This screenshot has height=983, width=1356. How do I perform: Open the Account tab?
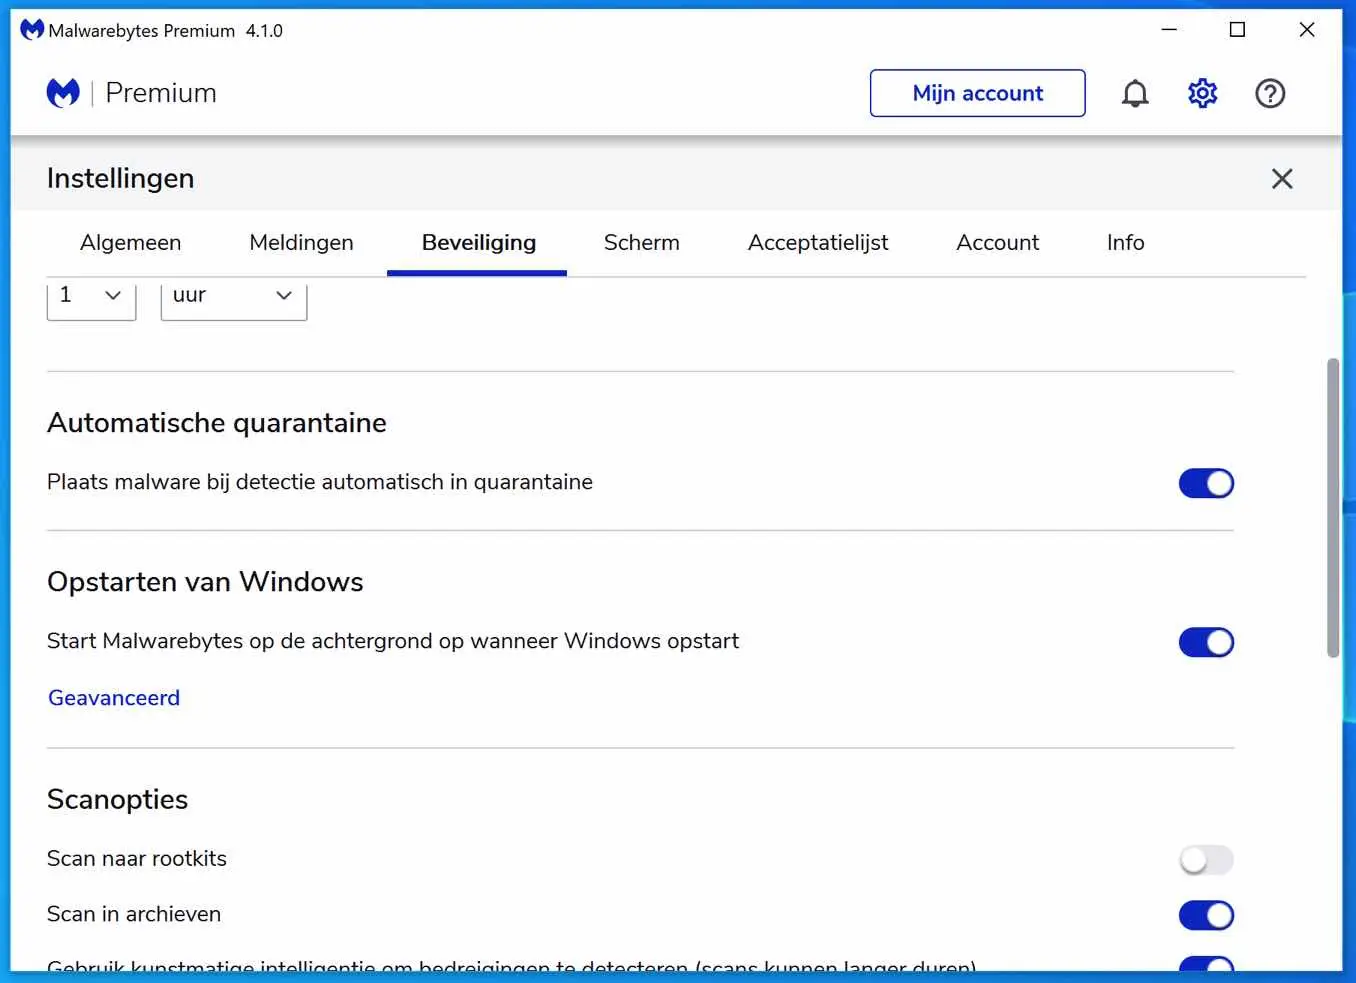coord(997,242)
